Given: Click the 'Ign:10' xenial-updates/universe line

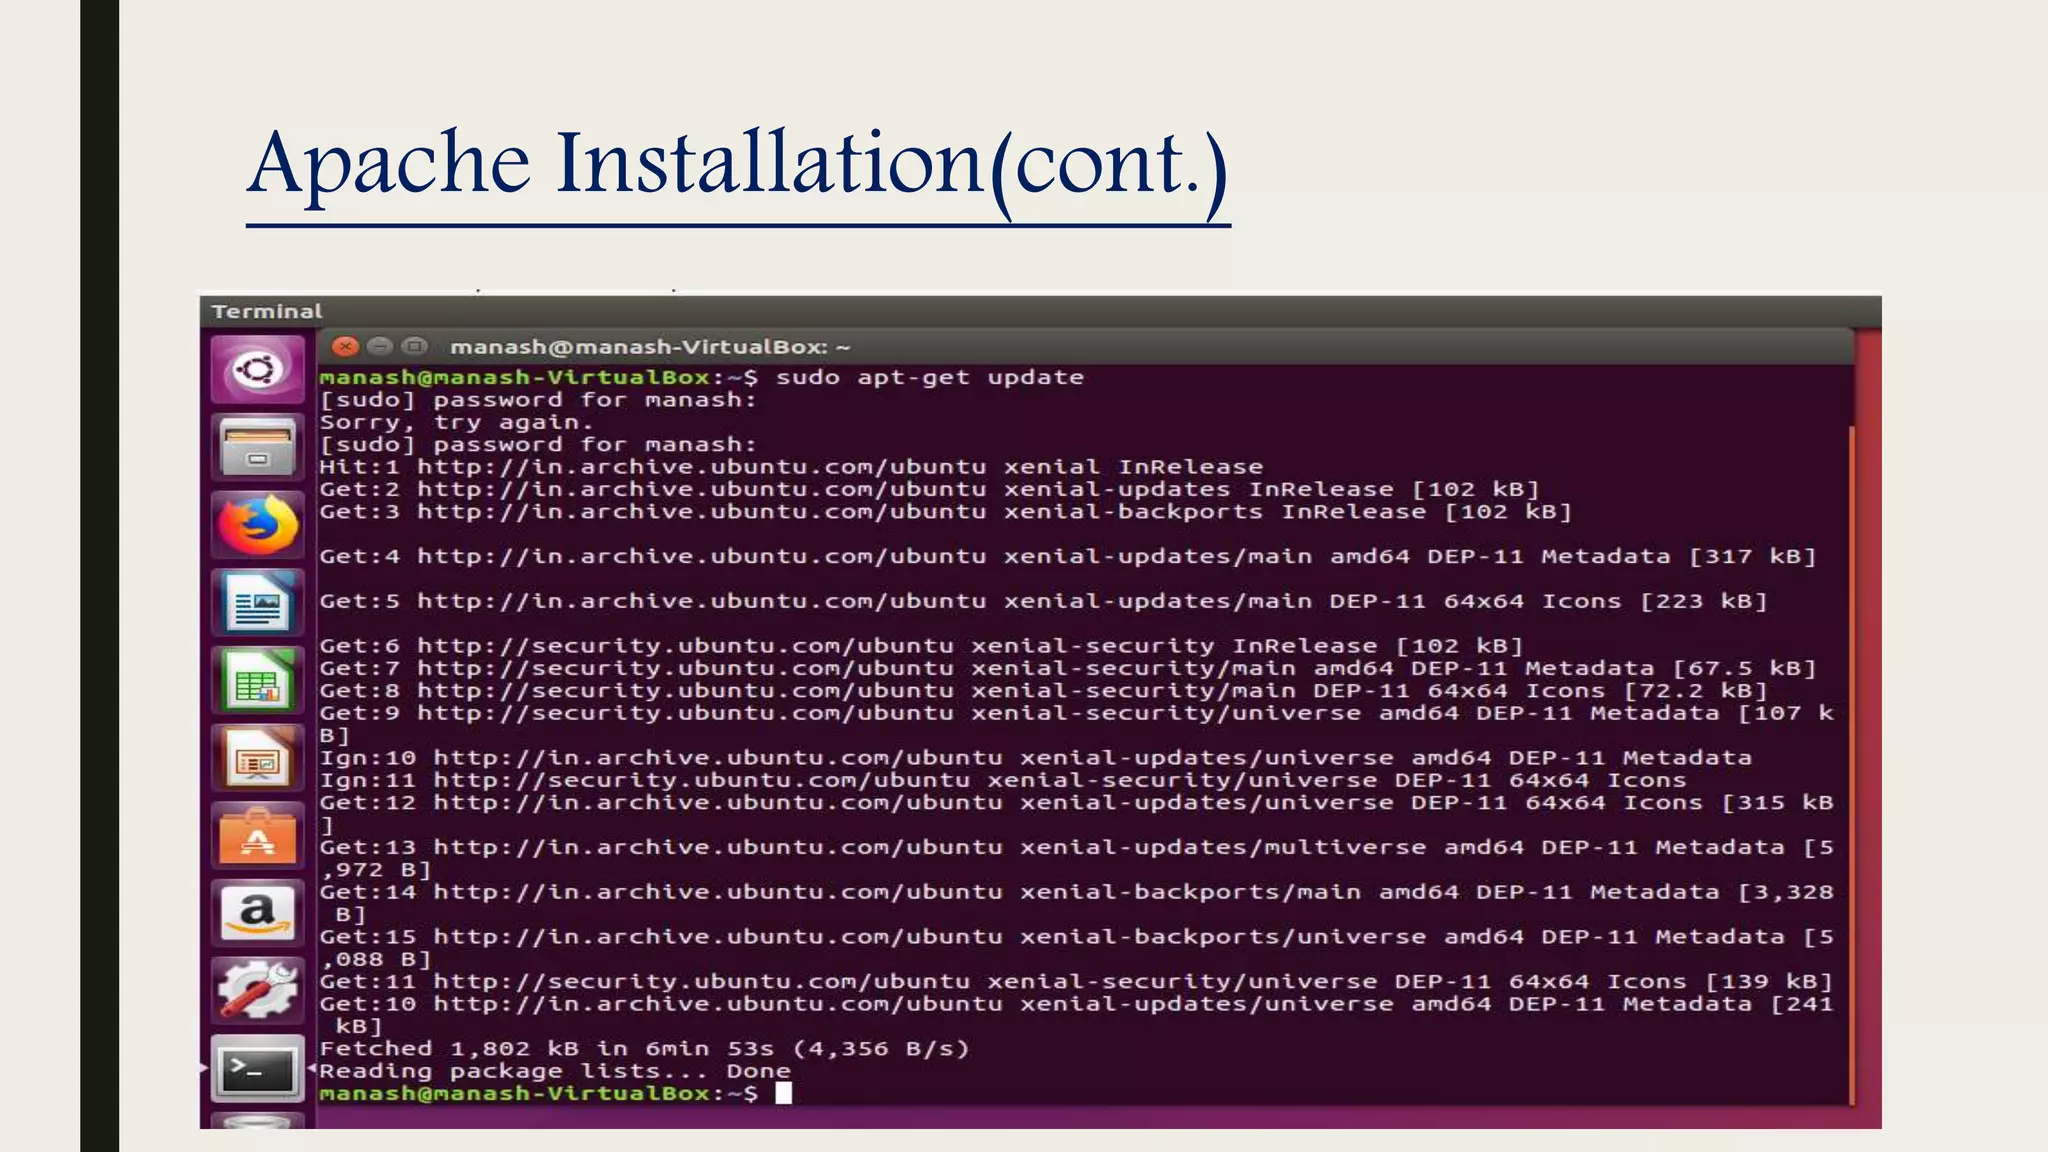Looking at the screenshot, I should (x=1035, y=758).
